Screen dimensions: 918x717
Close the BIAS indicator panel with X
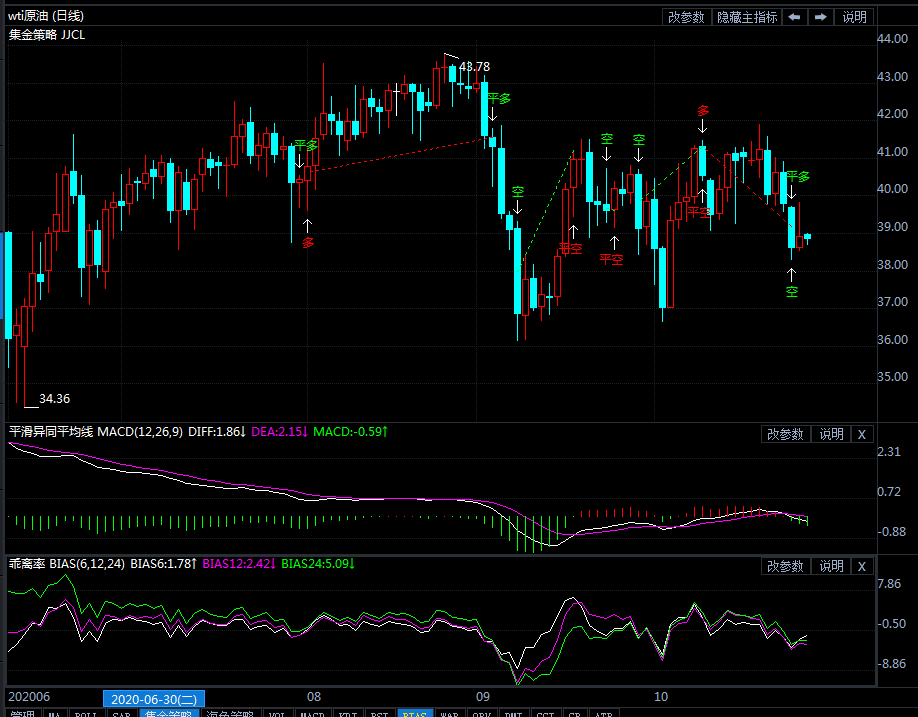pos(863,566)
